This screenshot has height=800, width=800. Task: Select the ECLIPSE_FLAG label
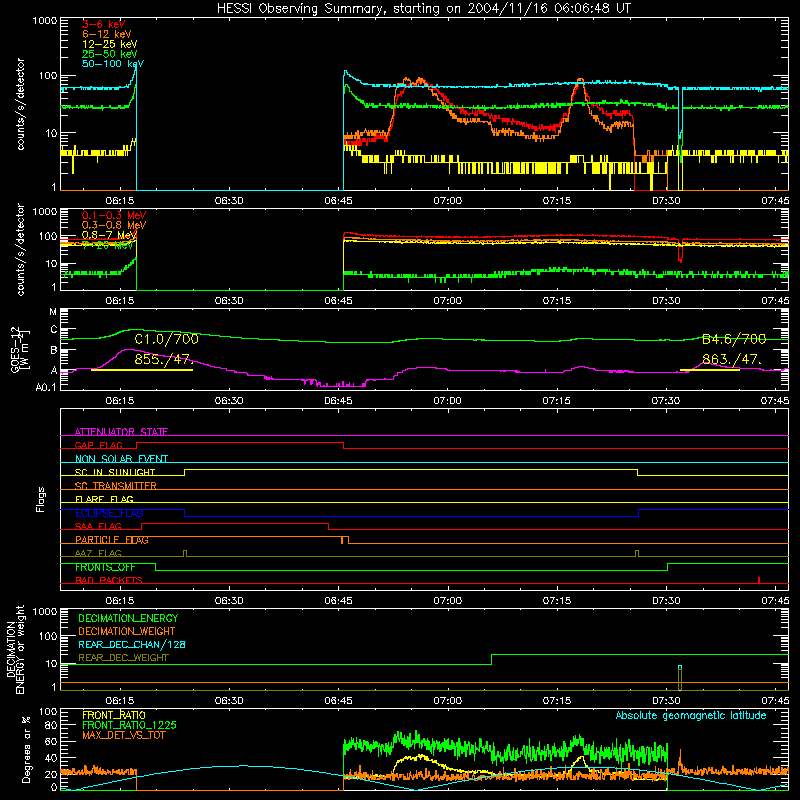point(110,513)
